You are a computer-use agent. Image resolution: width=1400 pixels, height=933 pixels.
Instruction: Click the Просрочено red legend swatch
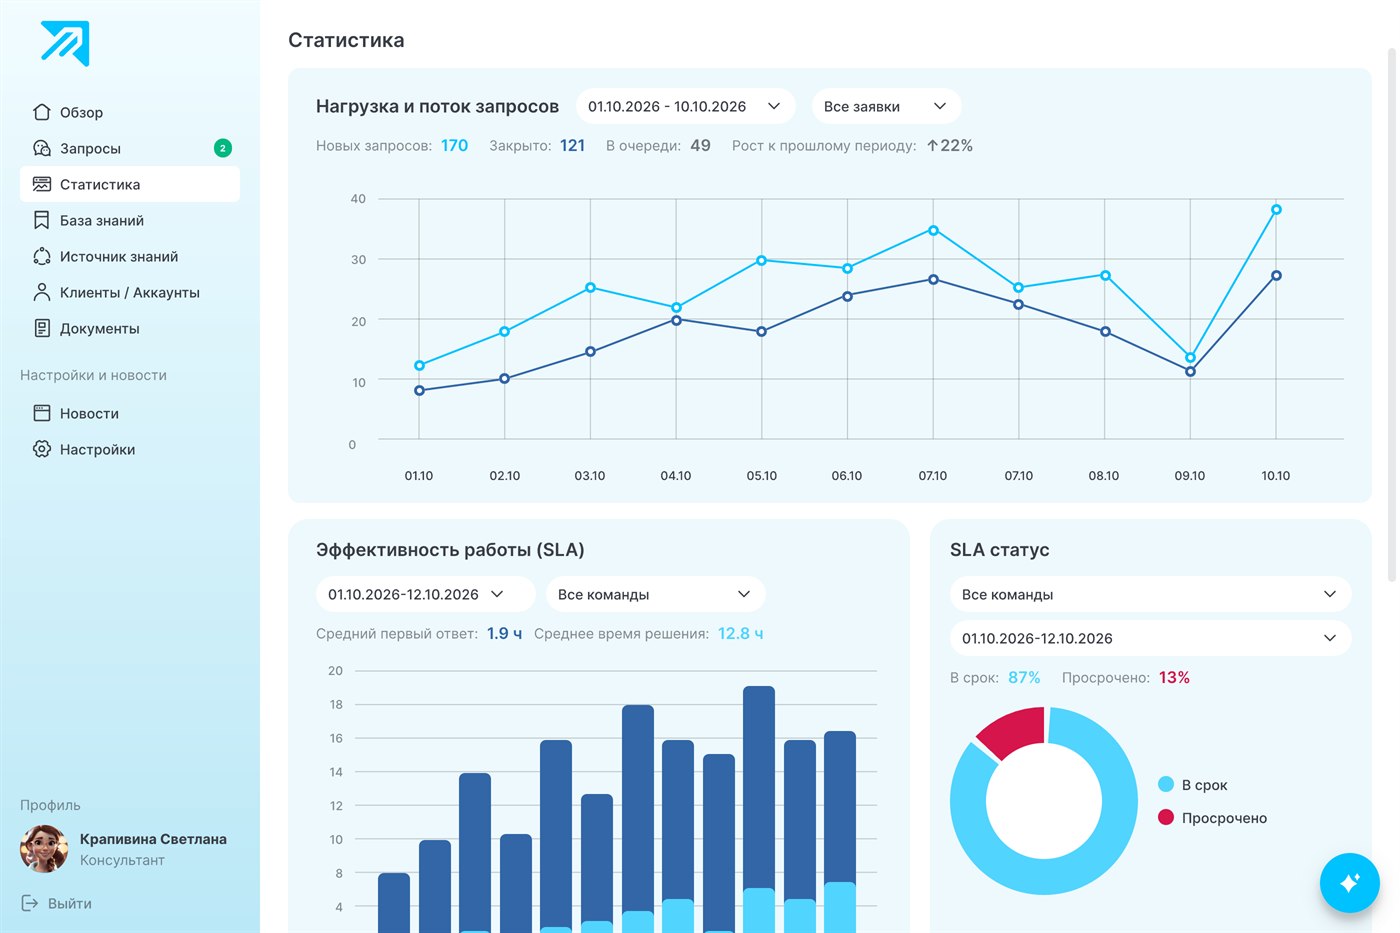(x=1165, y=817)
